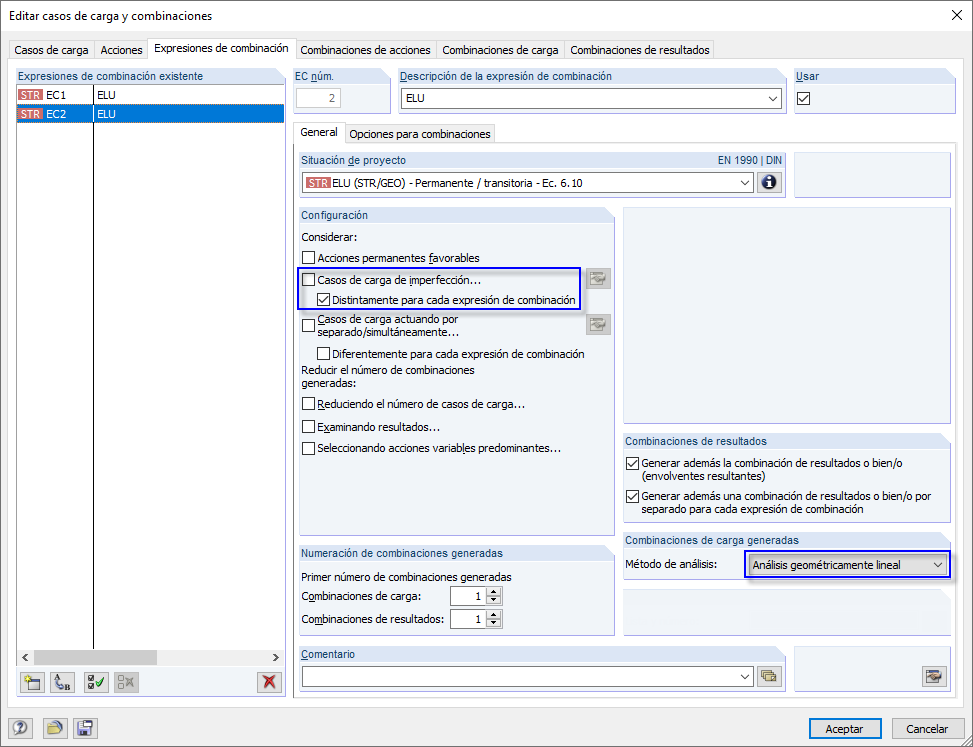
Task: Toggle the Usar checkbox
Action: [804, 98]
